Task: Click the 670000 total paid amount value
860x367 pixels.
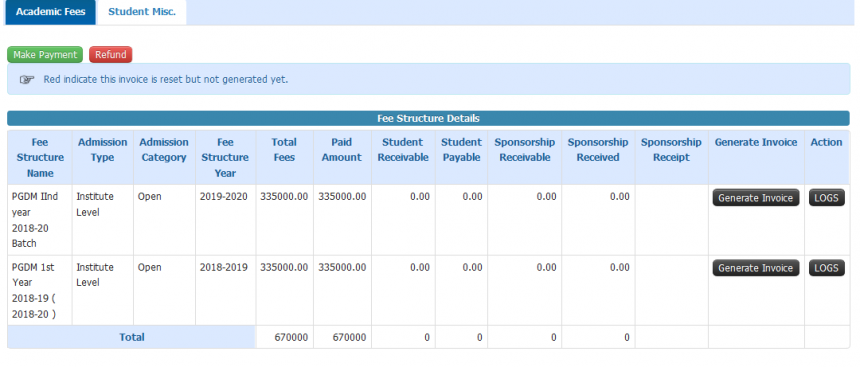Action: click(349, 338)
